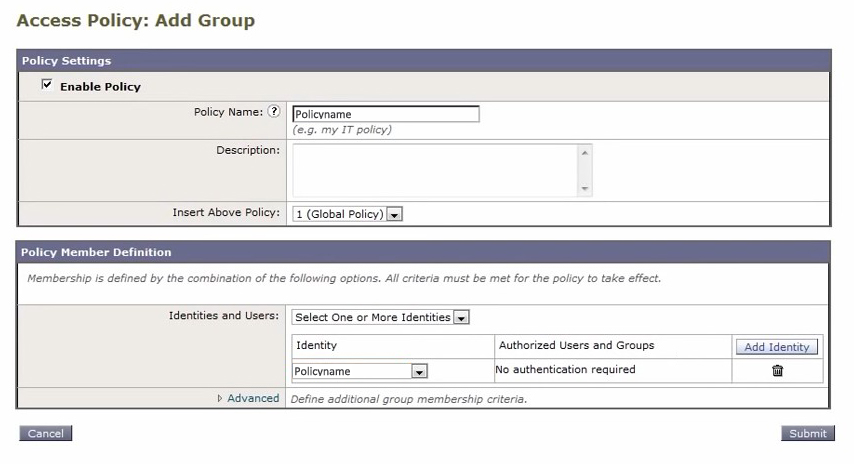Image resolution: width=854 pixels, height=464 pixels.
Task: Open the Select One or More Identities dropdown
Action: pyautogui.click(x=461, y=318)
